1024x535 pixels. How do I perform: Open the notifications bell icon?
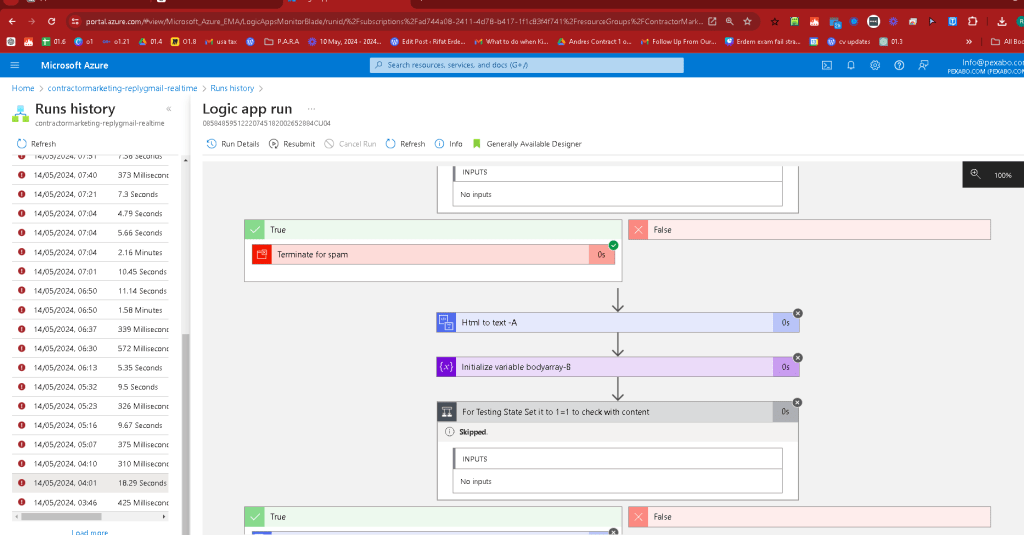pyautogui.click(x=851, y=65)
